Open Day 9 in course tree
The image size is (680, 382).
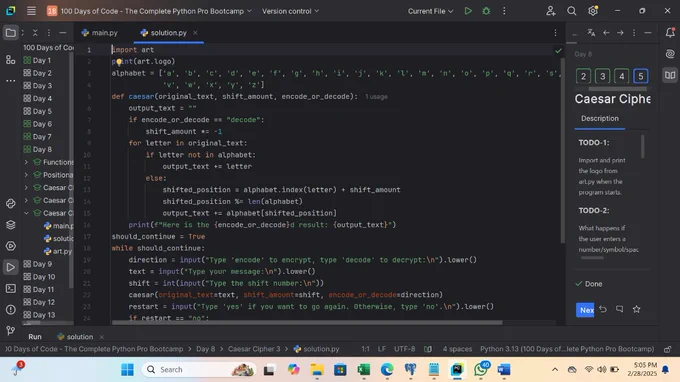click(42, 264)
